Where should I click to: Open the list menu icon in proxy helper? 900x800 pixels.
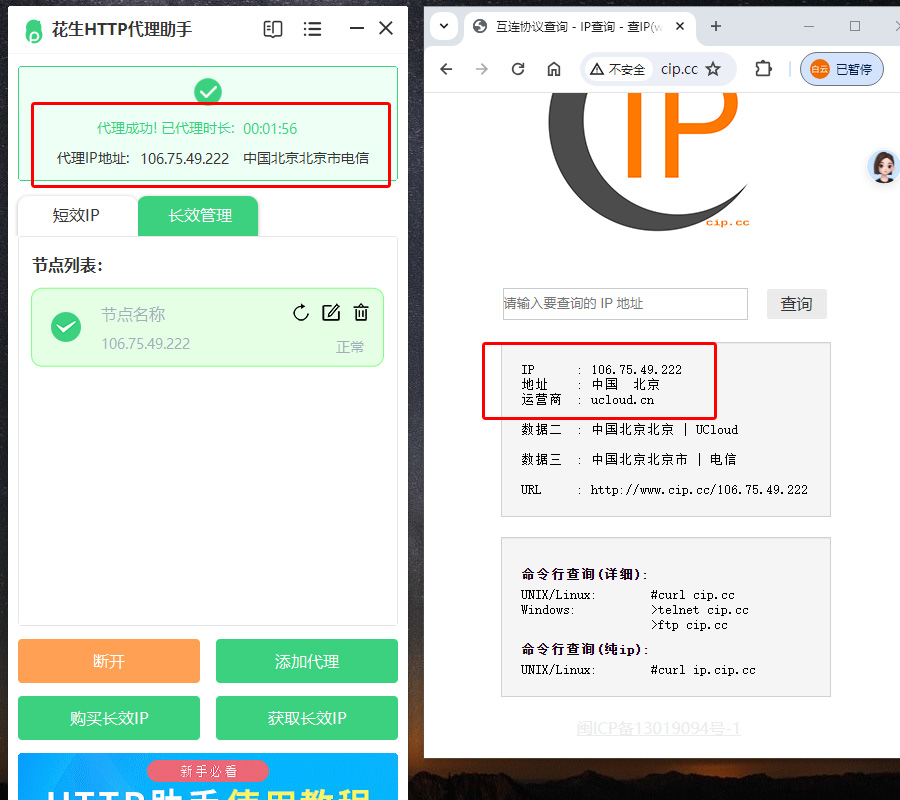[312, 29]
